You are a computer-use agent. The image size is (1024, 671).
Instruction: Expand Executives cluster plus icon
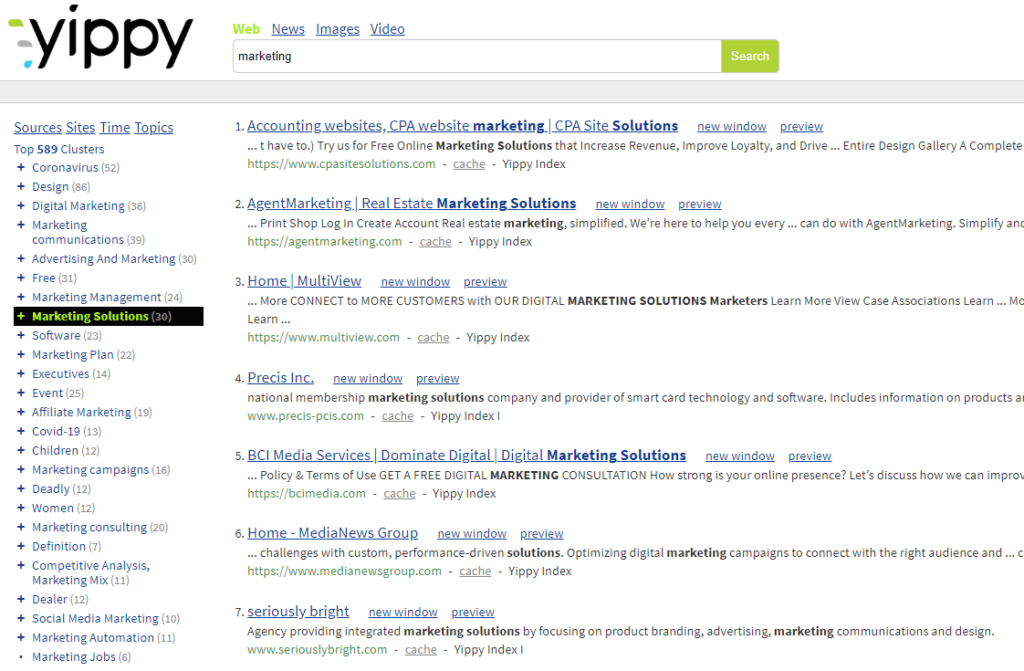pyautogui.click(x=21, y=374)
